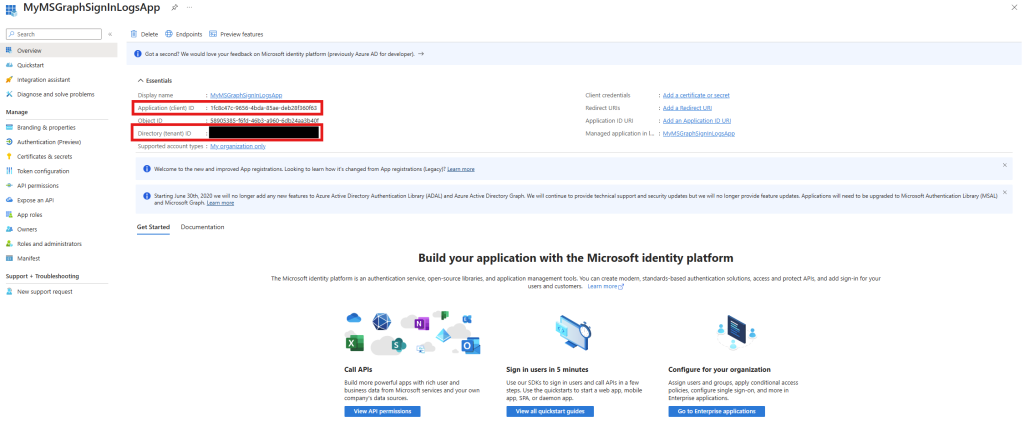Click the Preview features icon
Viewport: 1024px width, 436px height.
(x=213, y=34)
